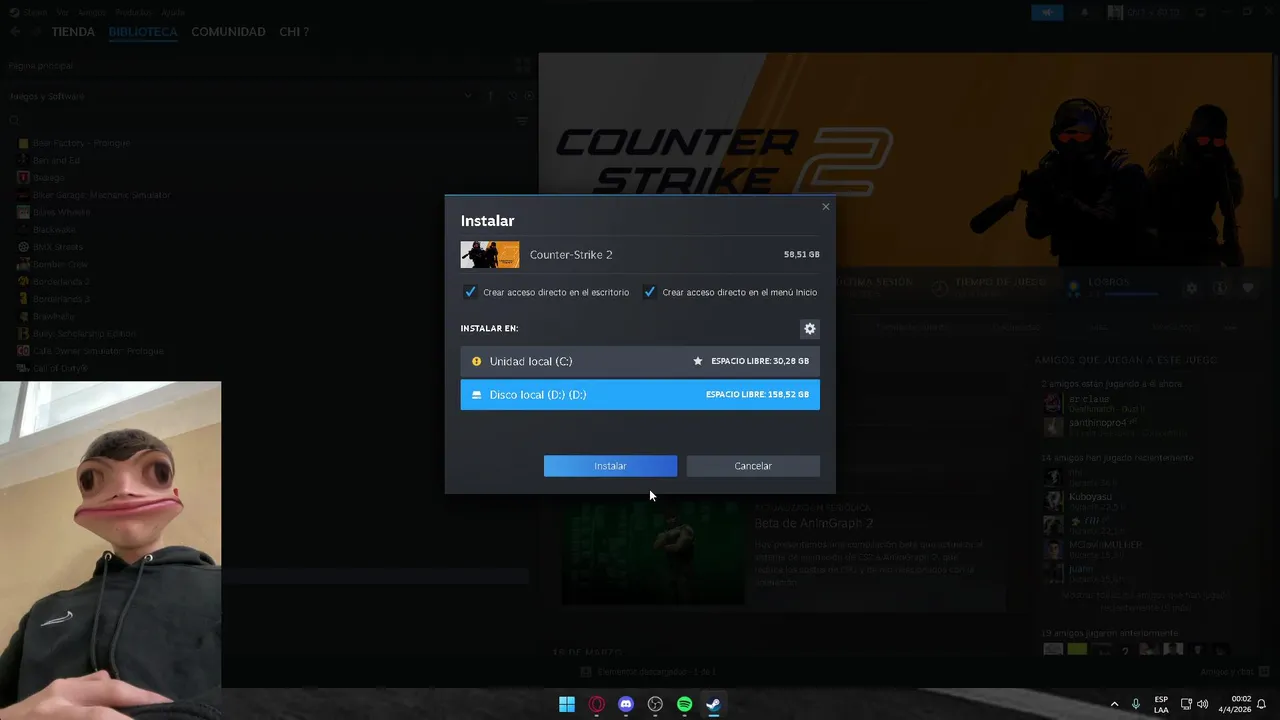
Task: Open friend Kuboyasu in friends list
Action: (x=1090, y=496)
